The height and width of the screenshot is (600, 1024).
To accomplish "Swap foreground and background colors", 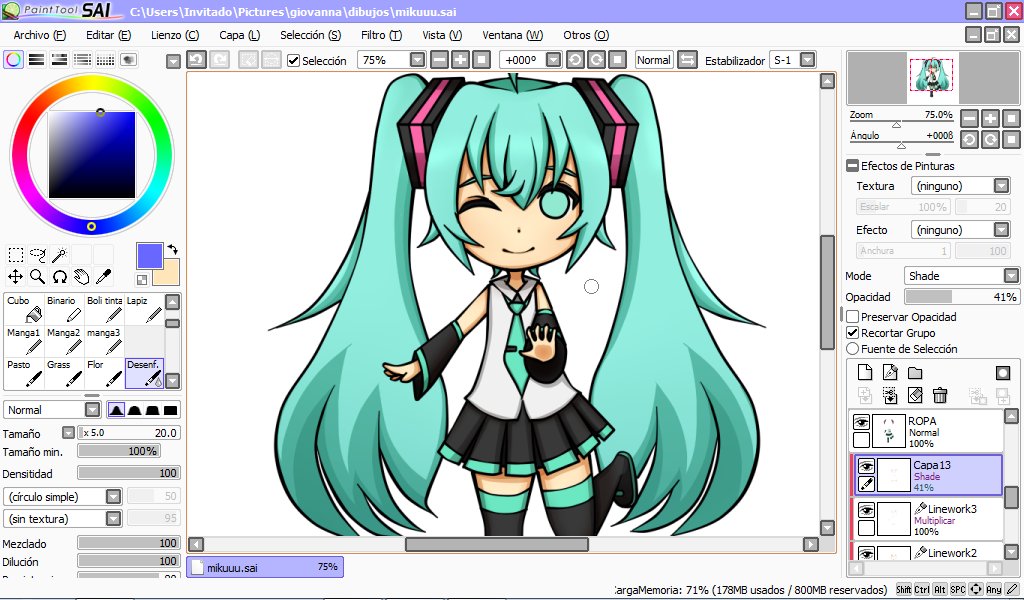I will pyautogui.click(x=172, y=249).
